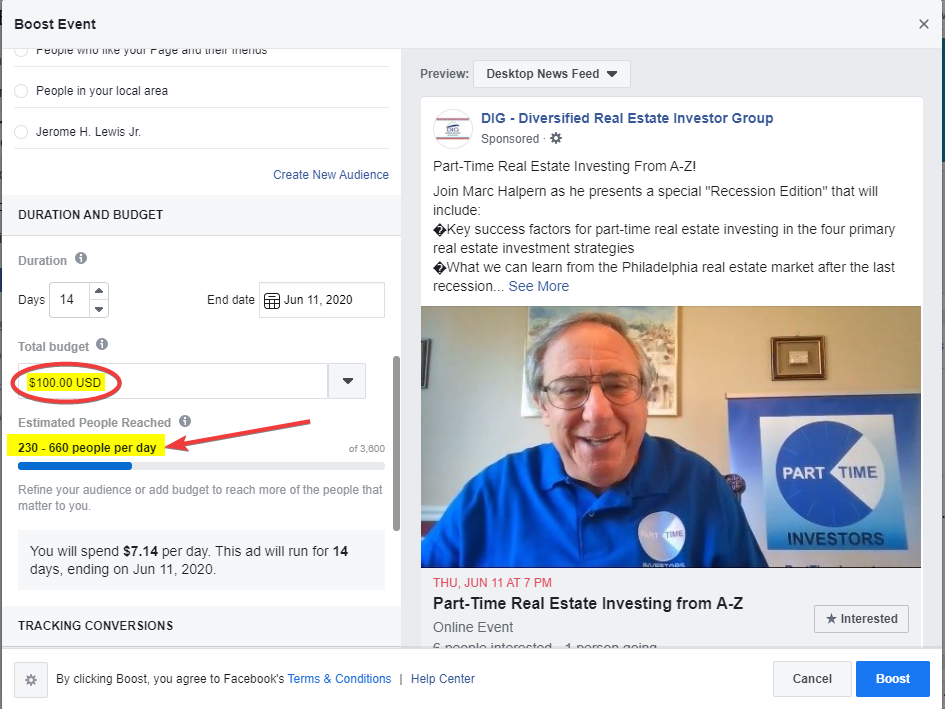Click the $100.00 USD budget field
The height and width of the screenshot is (709, 945).
[x=173, y=381]
